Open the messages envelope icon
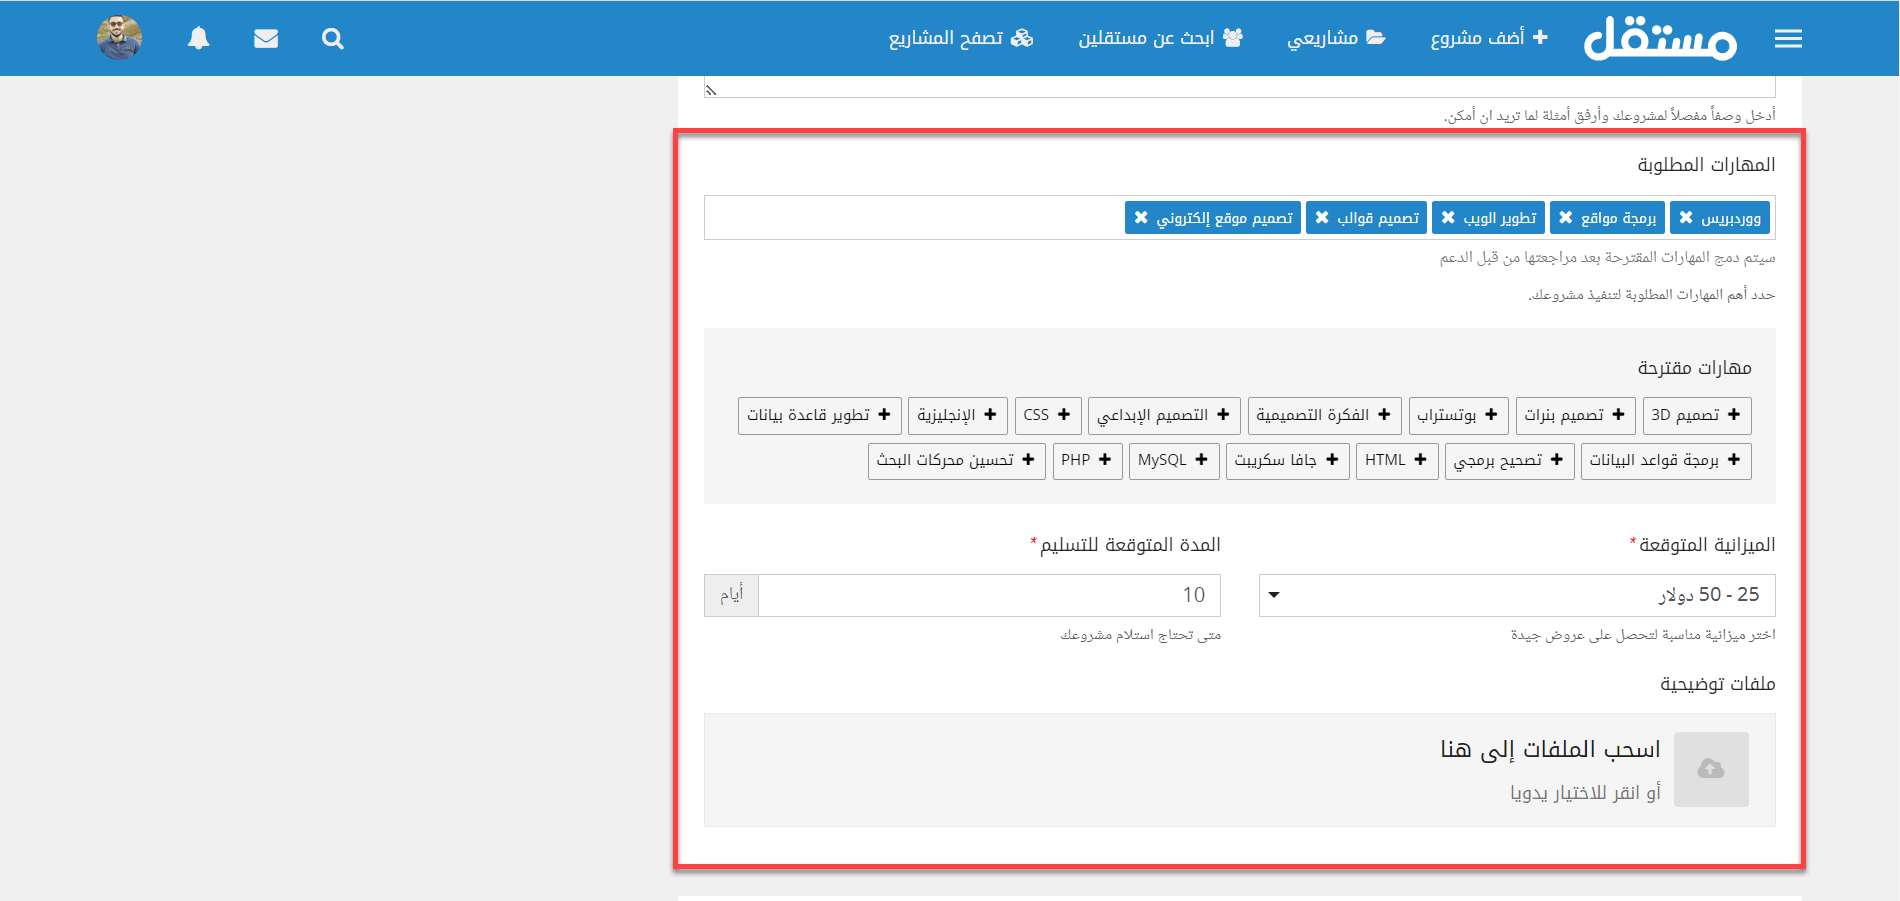This screenshot has height=901, width=1900. (x=266, y=38)
